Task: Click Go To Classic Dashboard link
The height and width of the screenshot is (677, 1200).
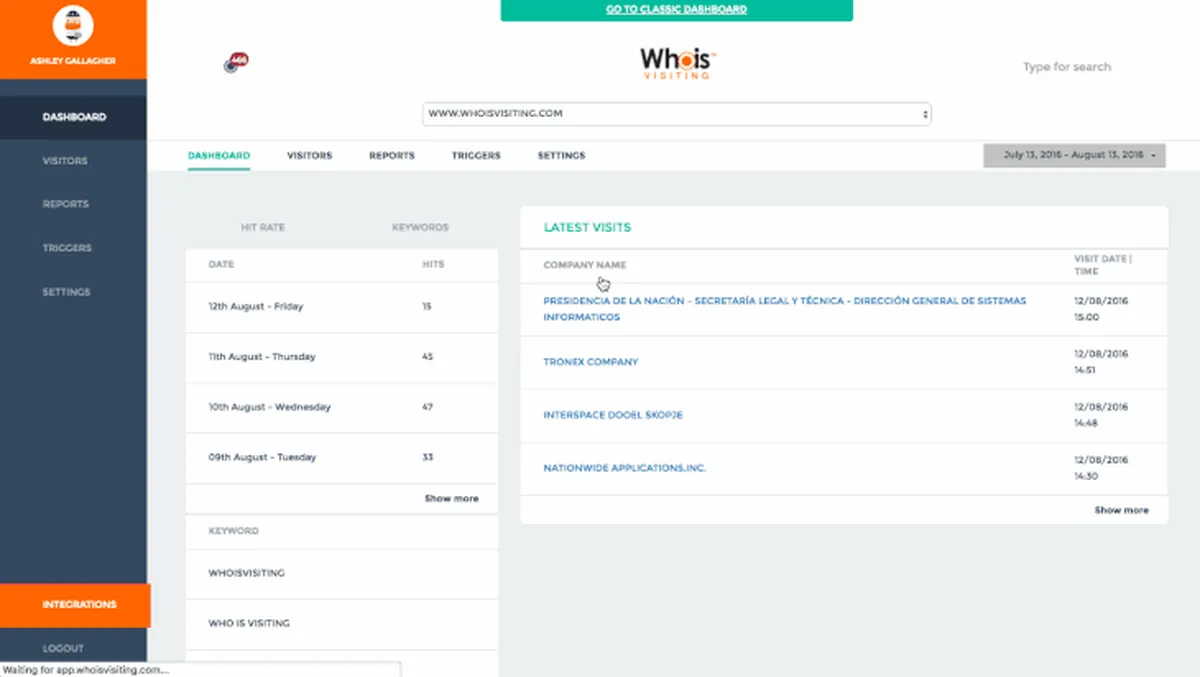Action: click(677, 10)
